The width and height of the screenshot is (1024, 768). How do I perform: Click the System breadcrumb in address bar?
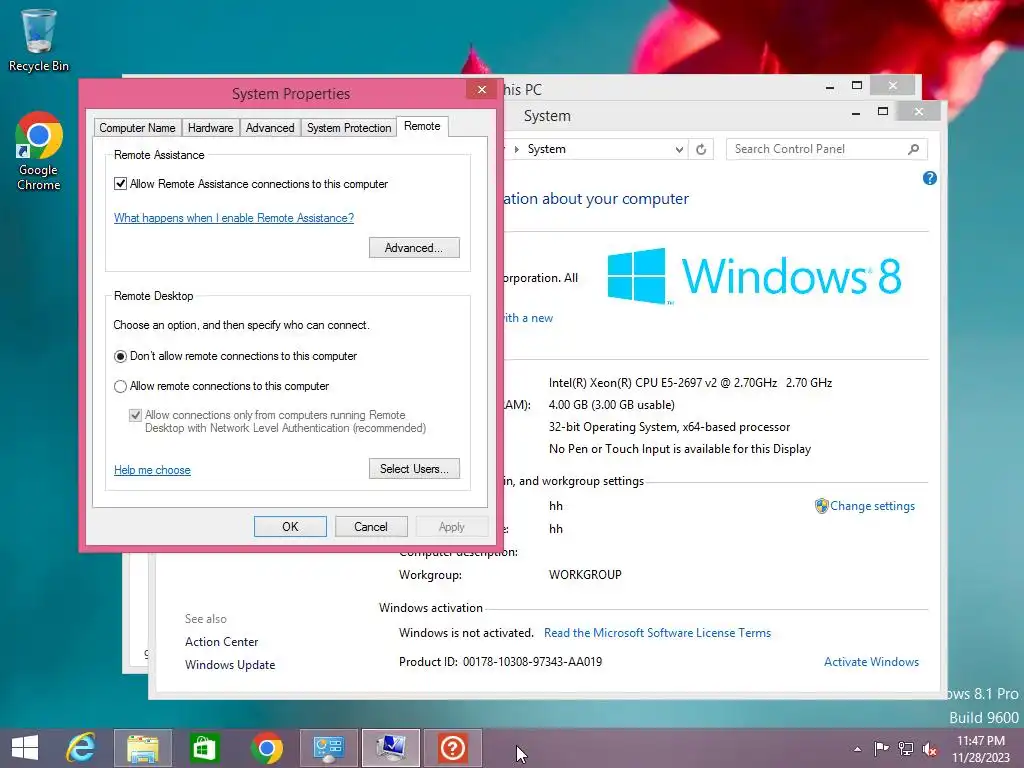coord(547,149)
